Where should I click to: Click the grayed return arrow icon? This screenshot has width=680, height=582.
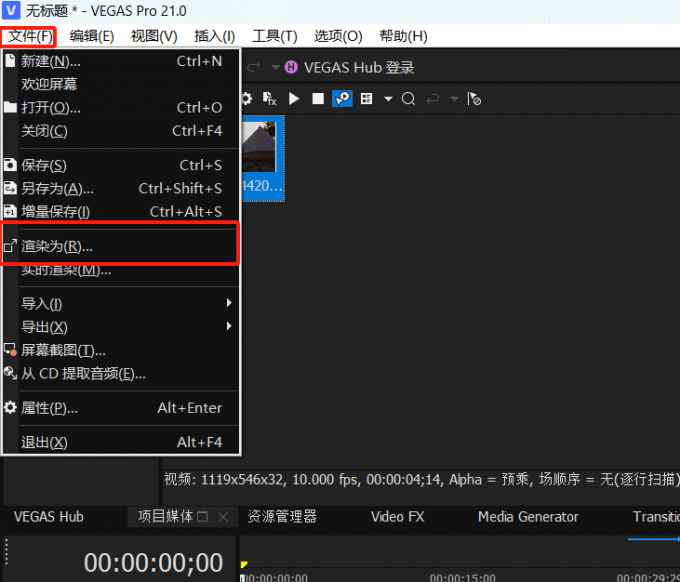(432, 99)
